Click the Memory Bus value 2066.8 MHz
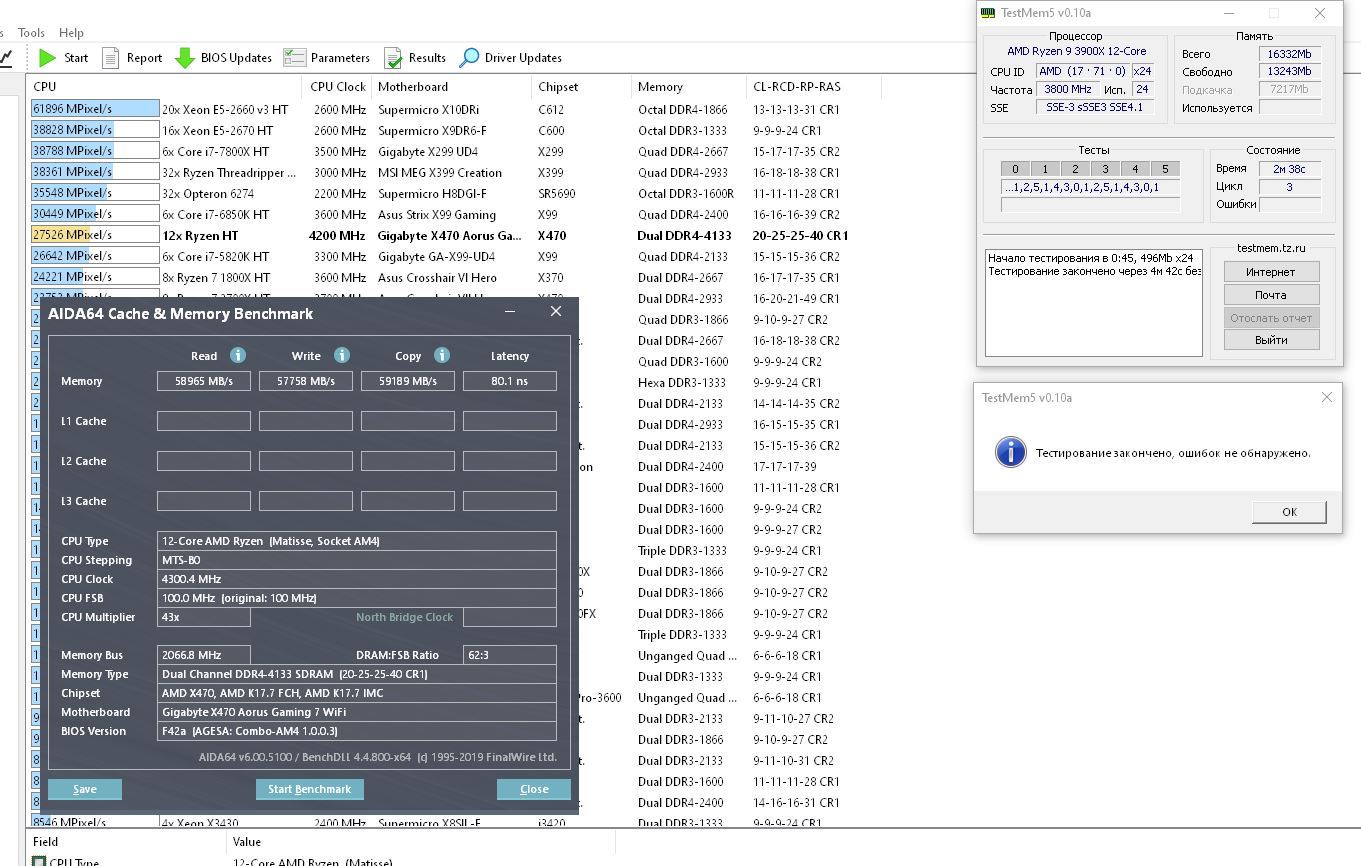Image resolution: width=1361 pixels, height=866 pixels. pos(204,655)
